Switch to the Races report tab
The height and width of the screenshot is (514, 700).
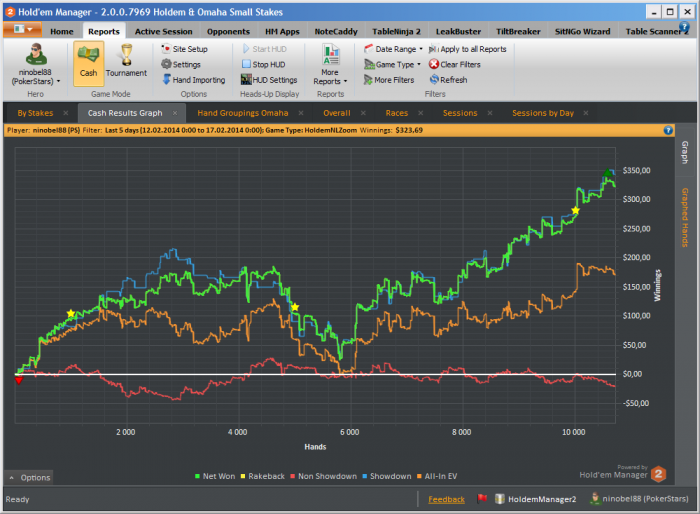396,113
